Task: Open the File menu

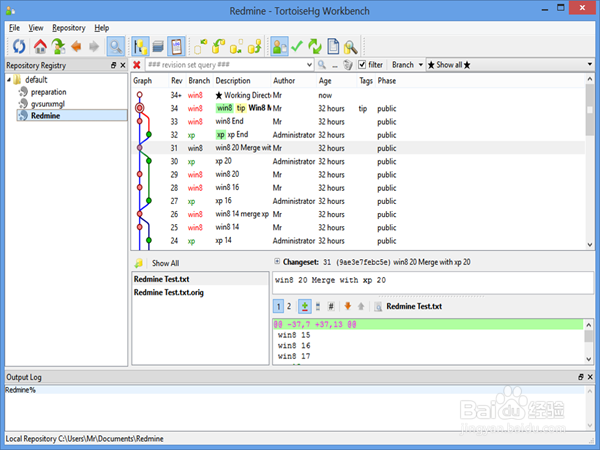Action: click(14, 28)
